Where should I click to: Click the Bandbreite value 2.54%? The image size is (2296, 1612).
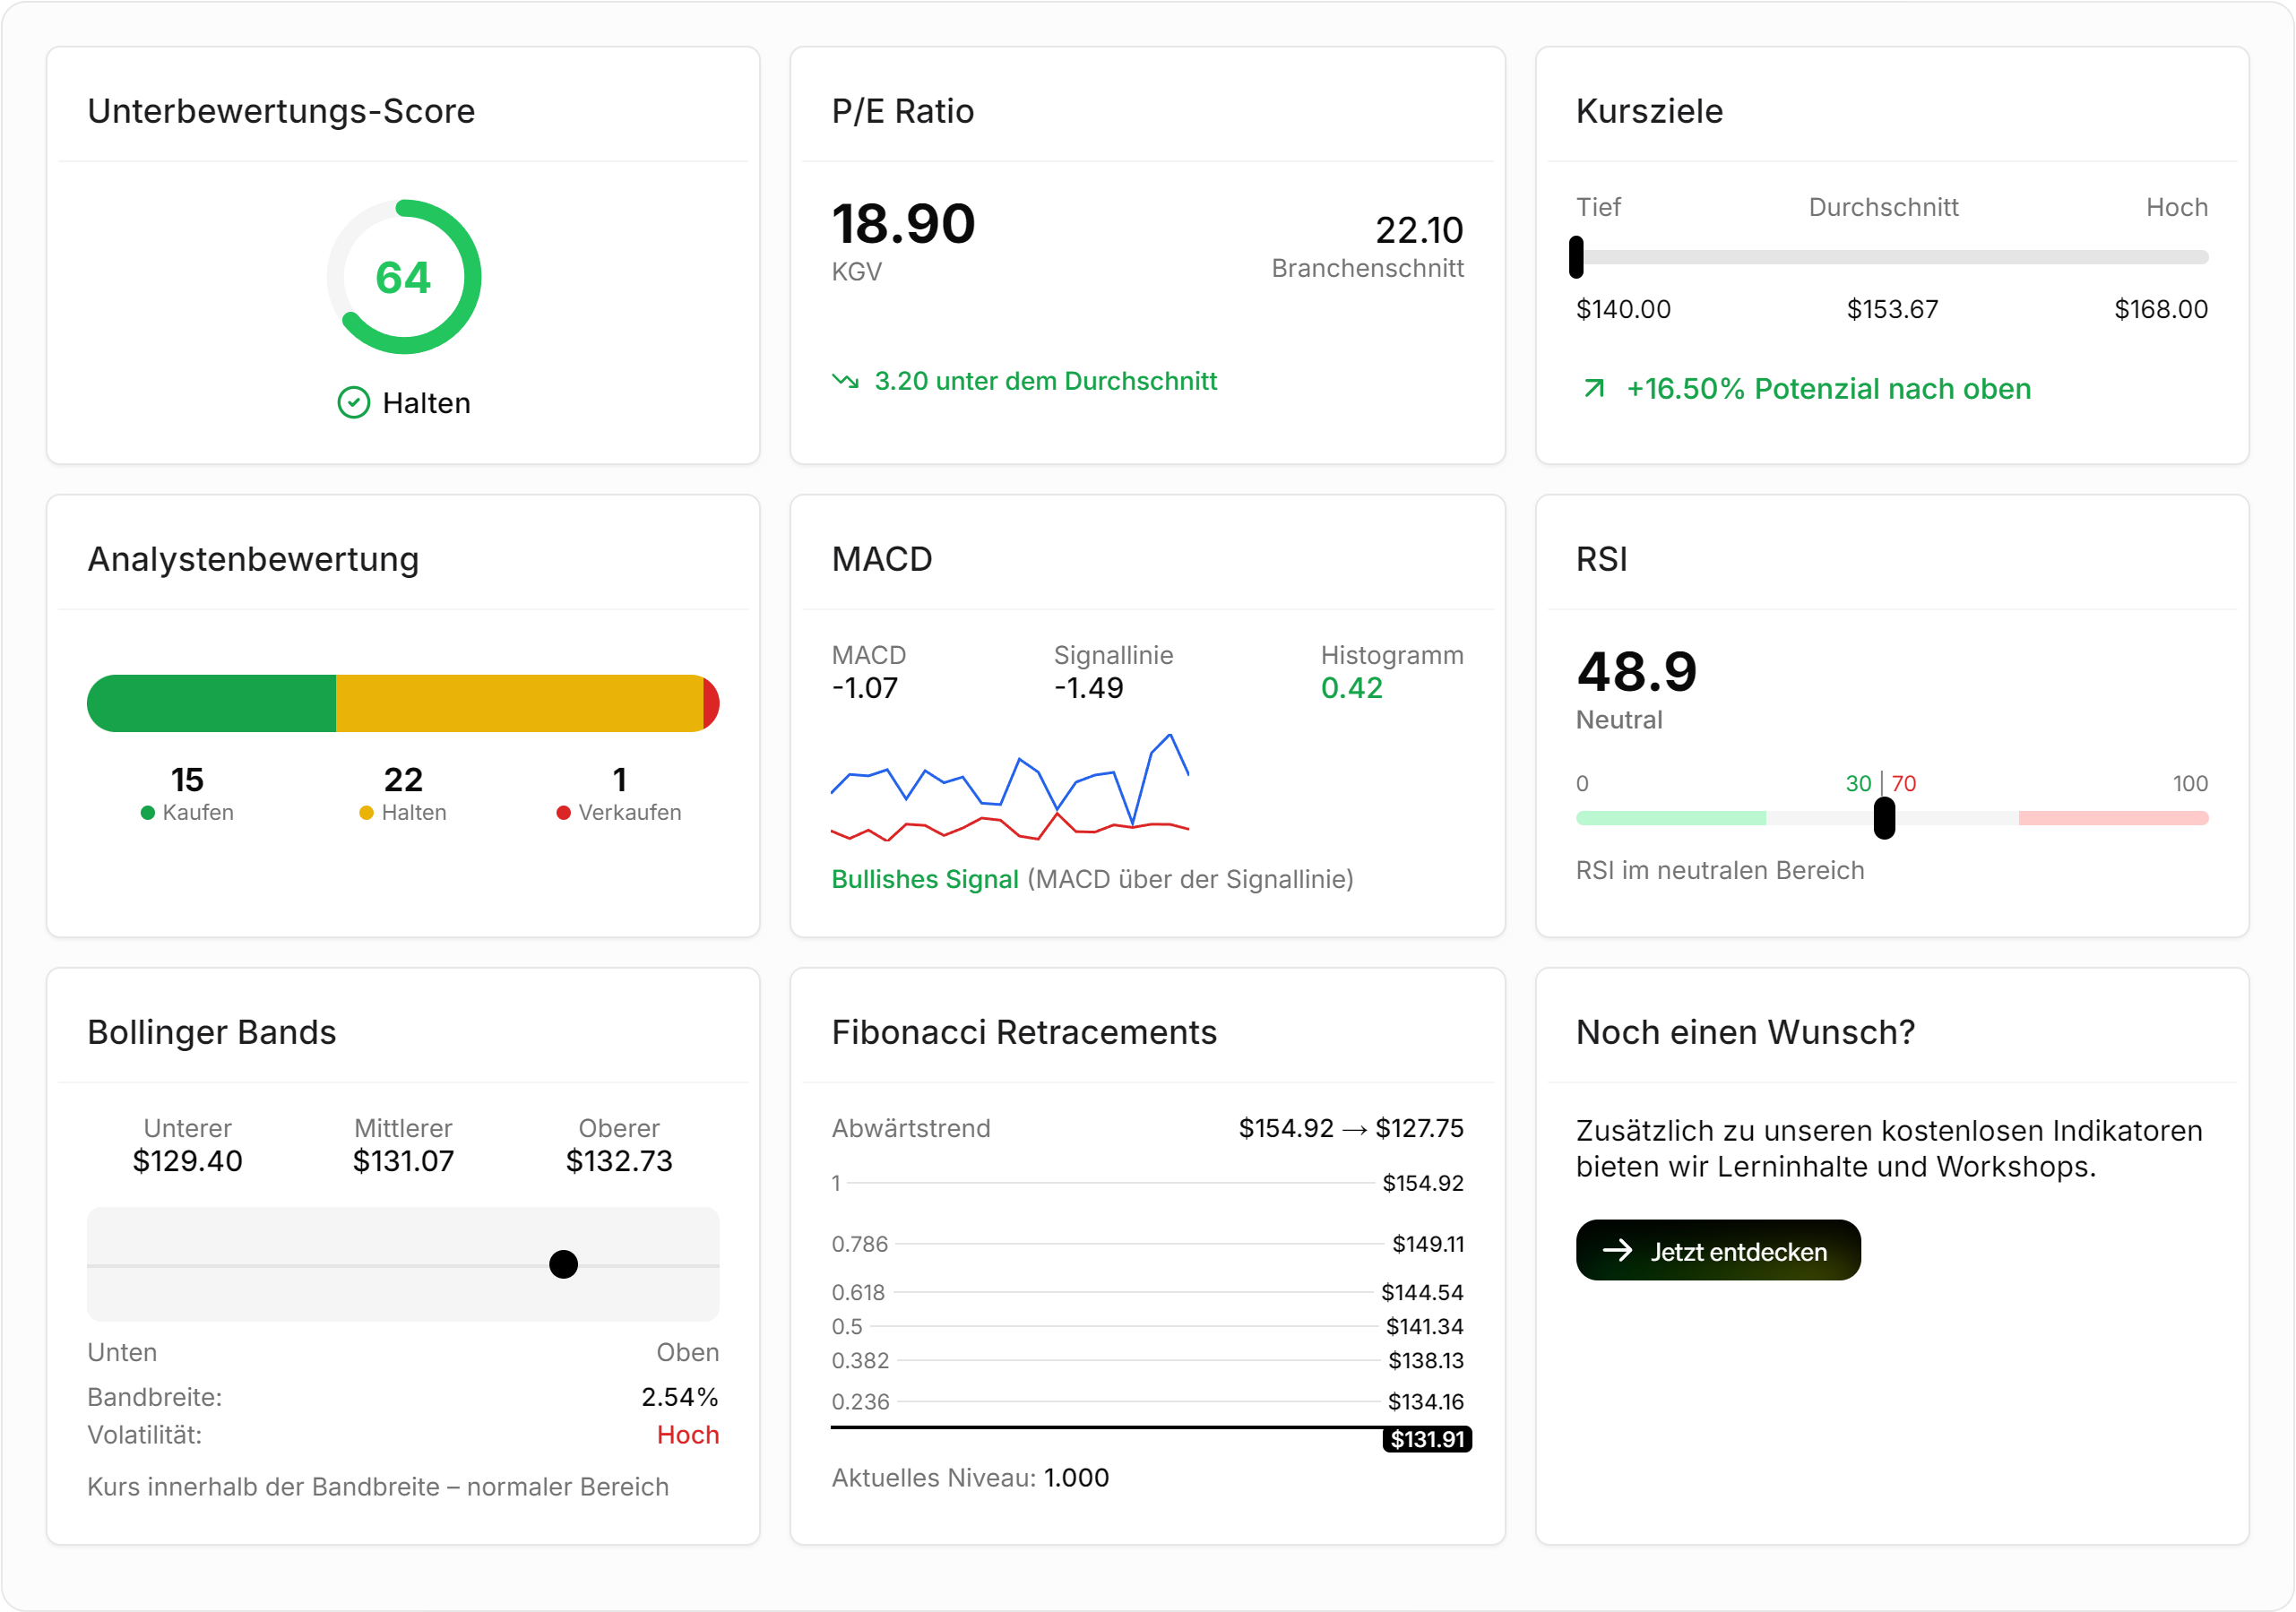click(x=679, y=1396)
